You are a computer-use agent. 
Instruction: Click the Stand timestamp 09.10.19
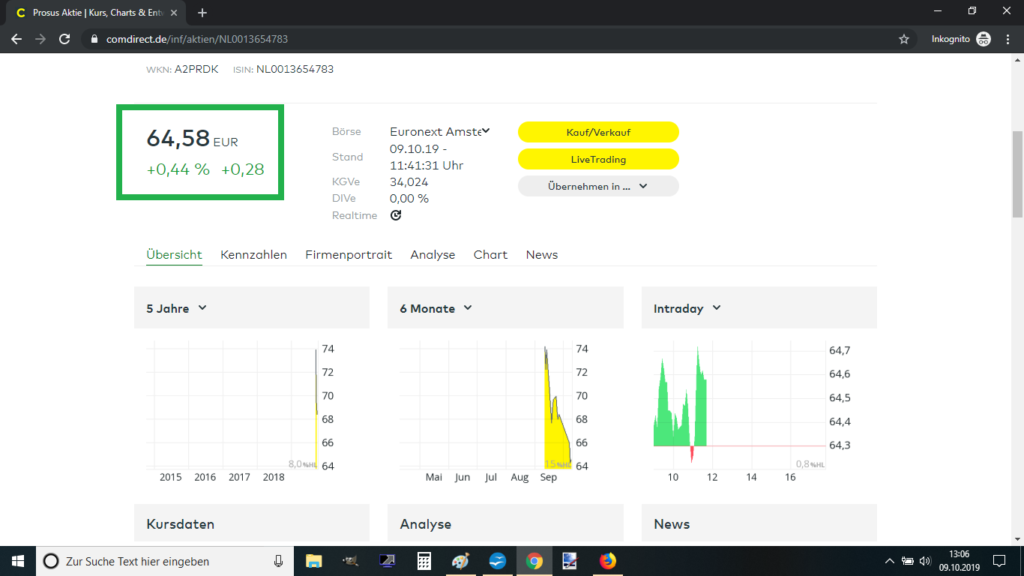point(426,157)
